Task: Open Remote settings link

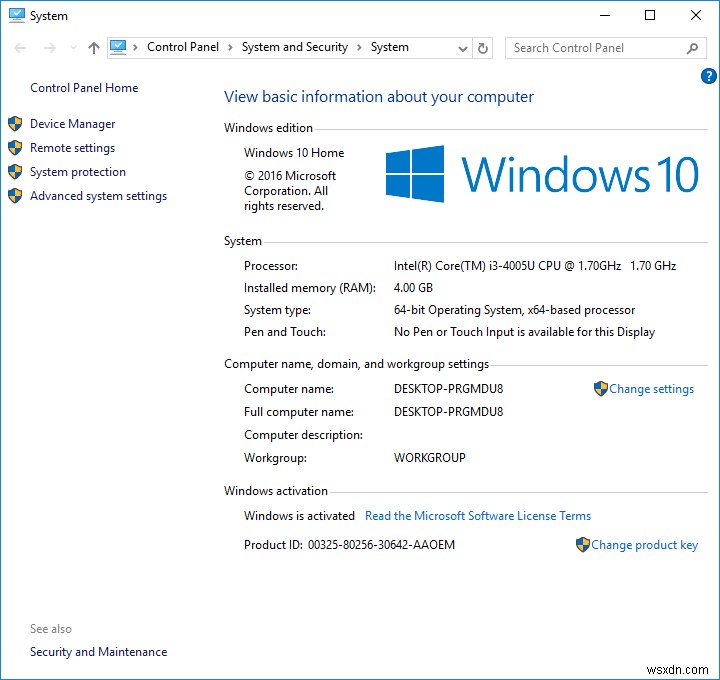Action: 73,148
